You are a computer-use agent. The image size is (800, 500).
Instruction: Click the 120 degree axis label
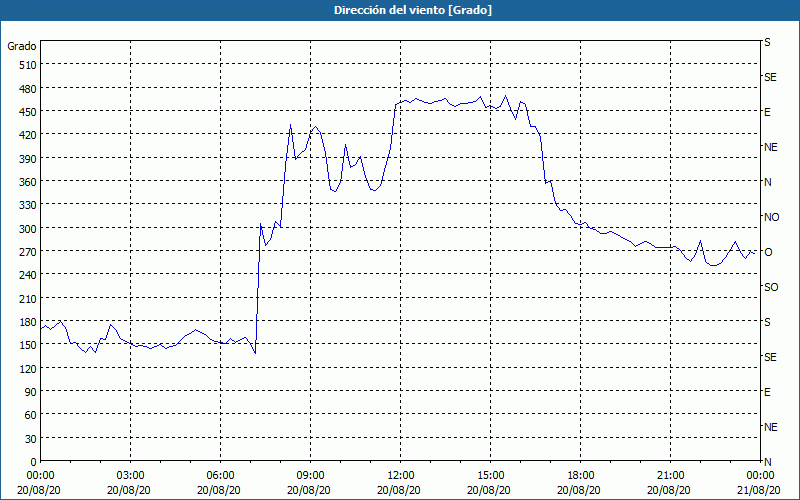[28, 368]
